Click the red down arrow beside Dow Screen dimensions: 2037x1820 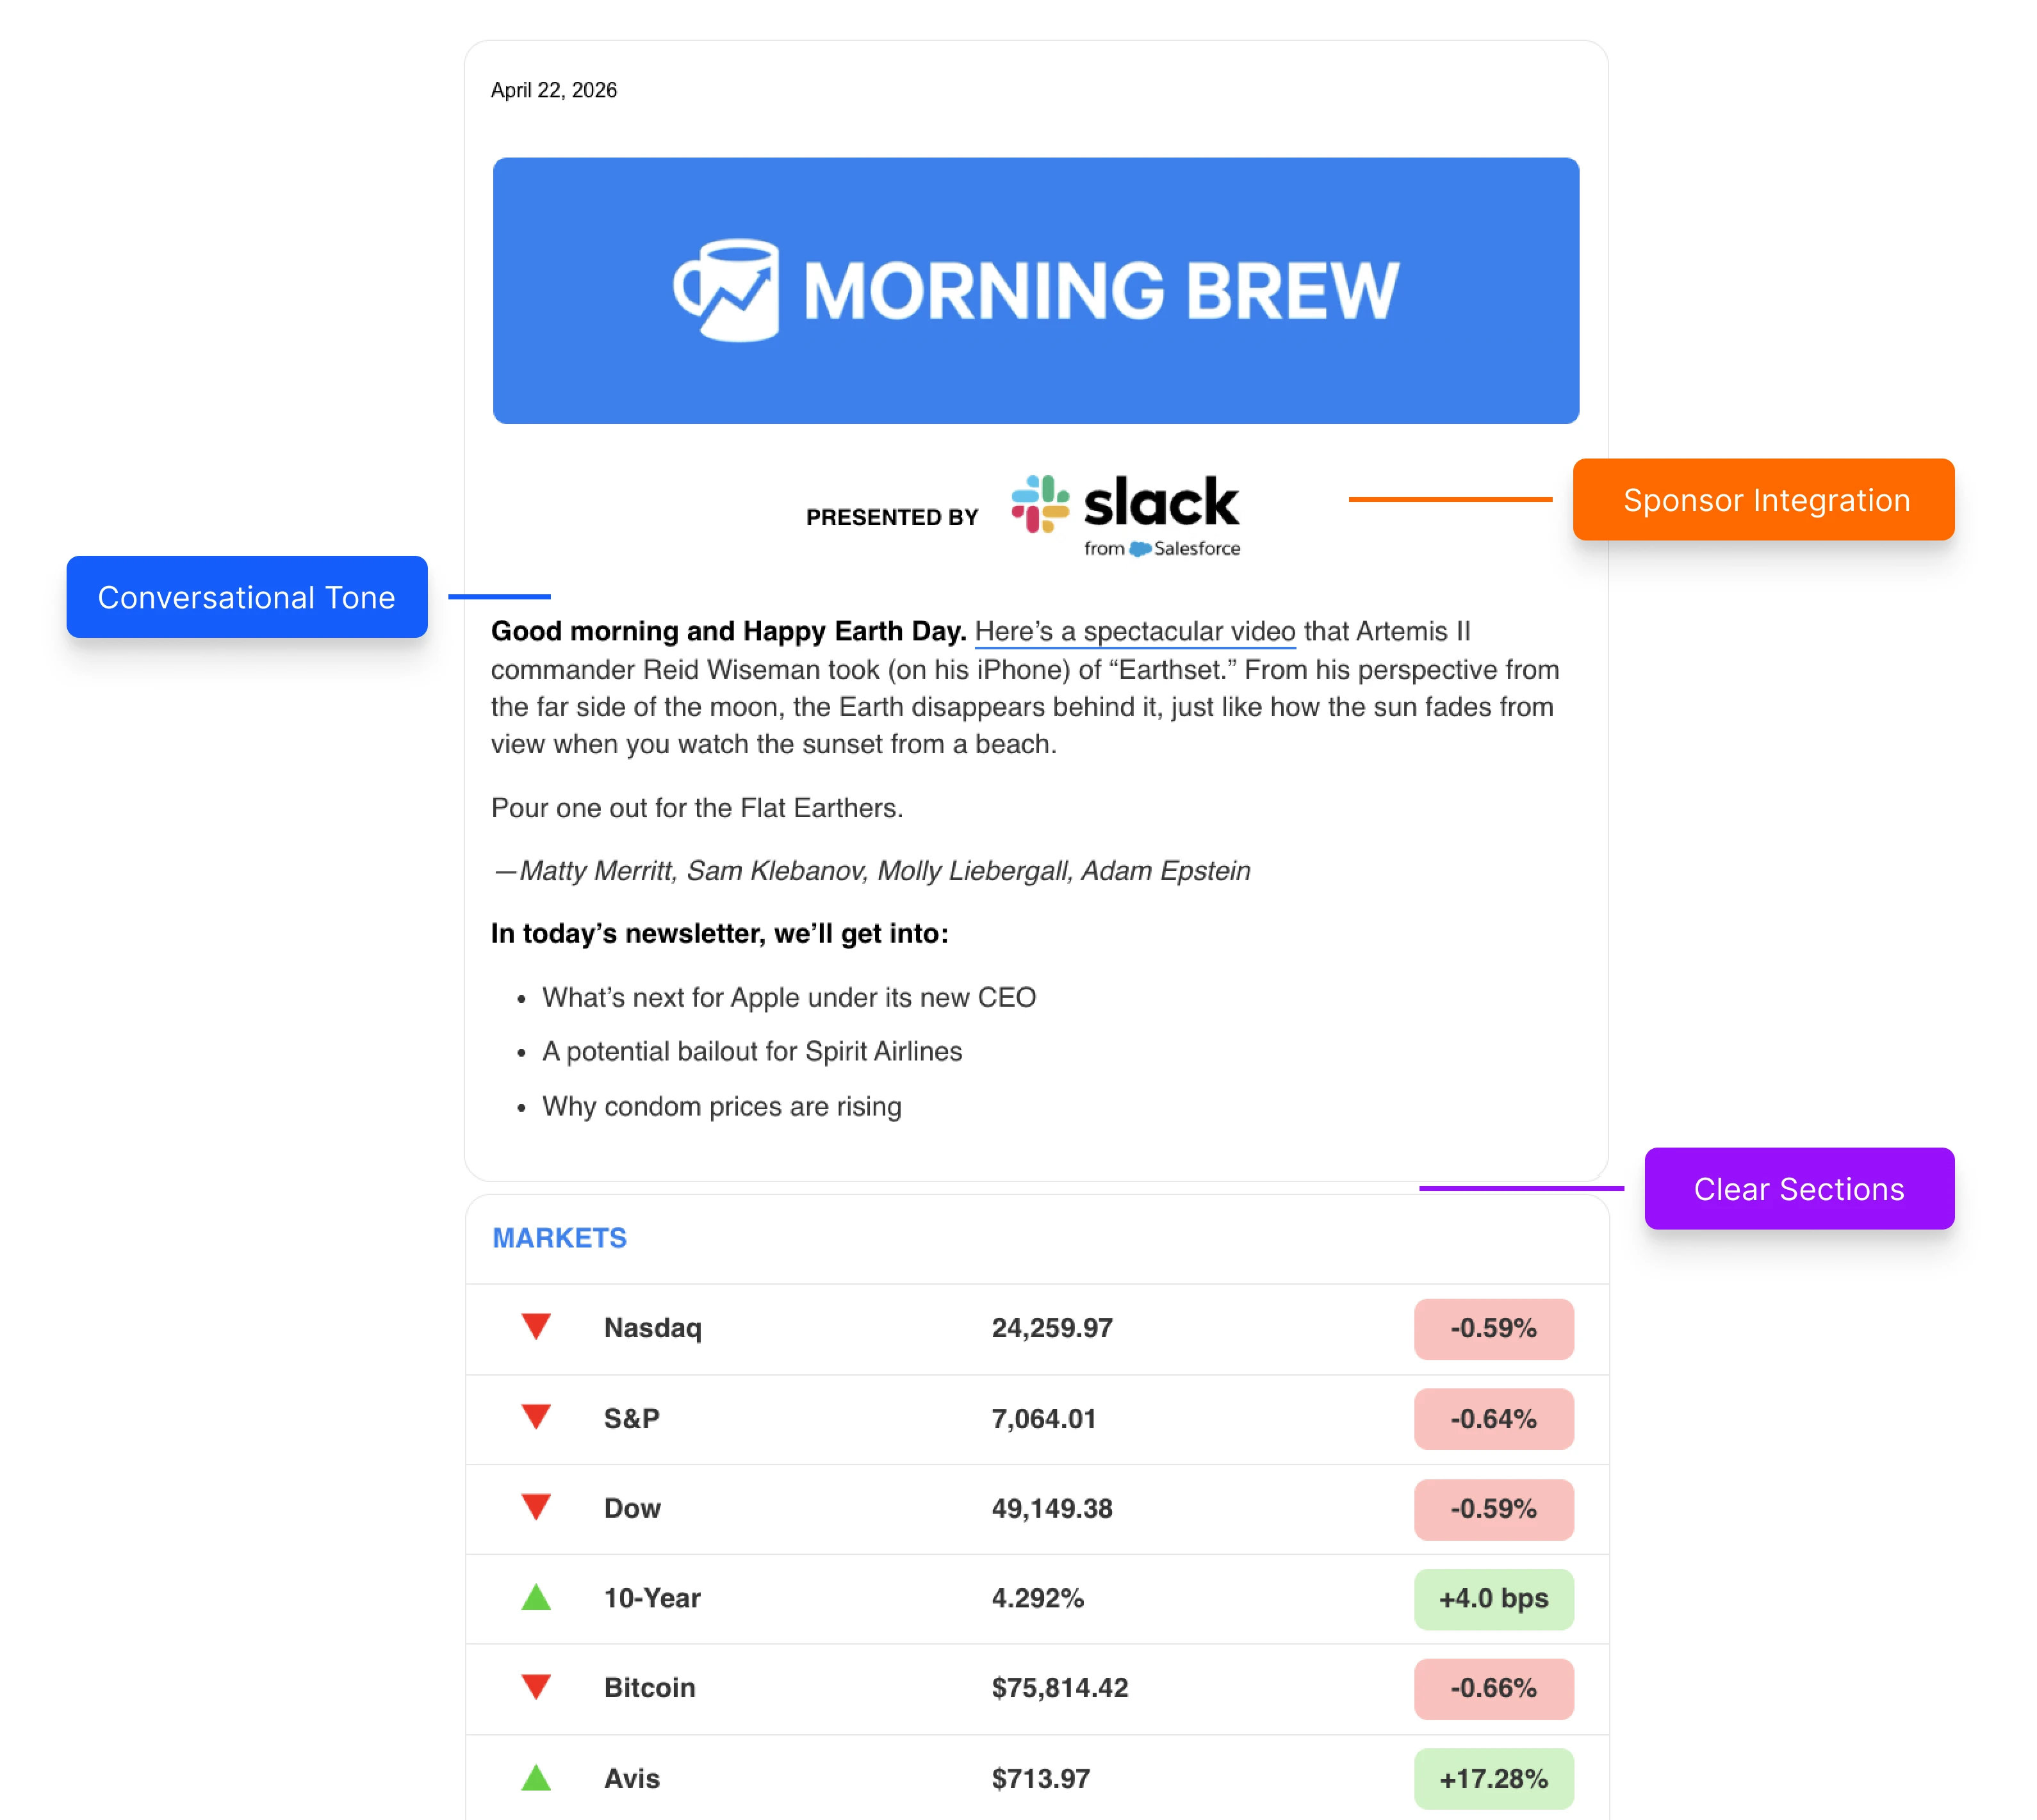536,1507
